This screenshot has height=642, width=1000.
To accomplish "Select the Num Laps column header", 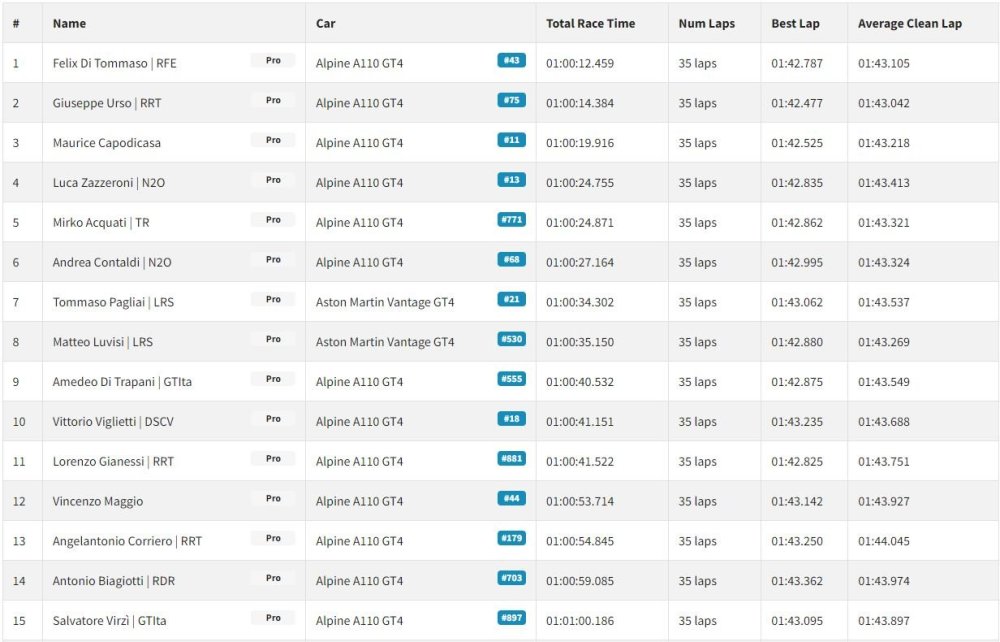I will point(707,24).
